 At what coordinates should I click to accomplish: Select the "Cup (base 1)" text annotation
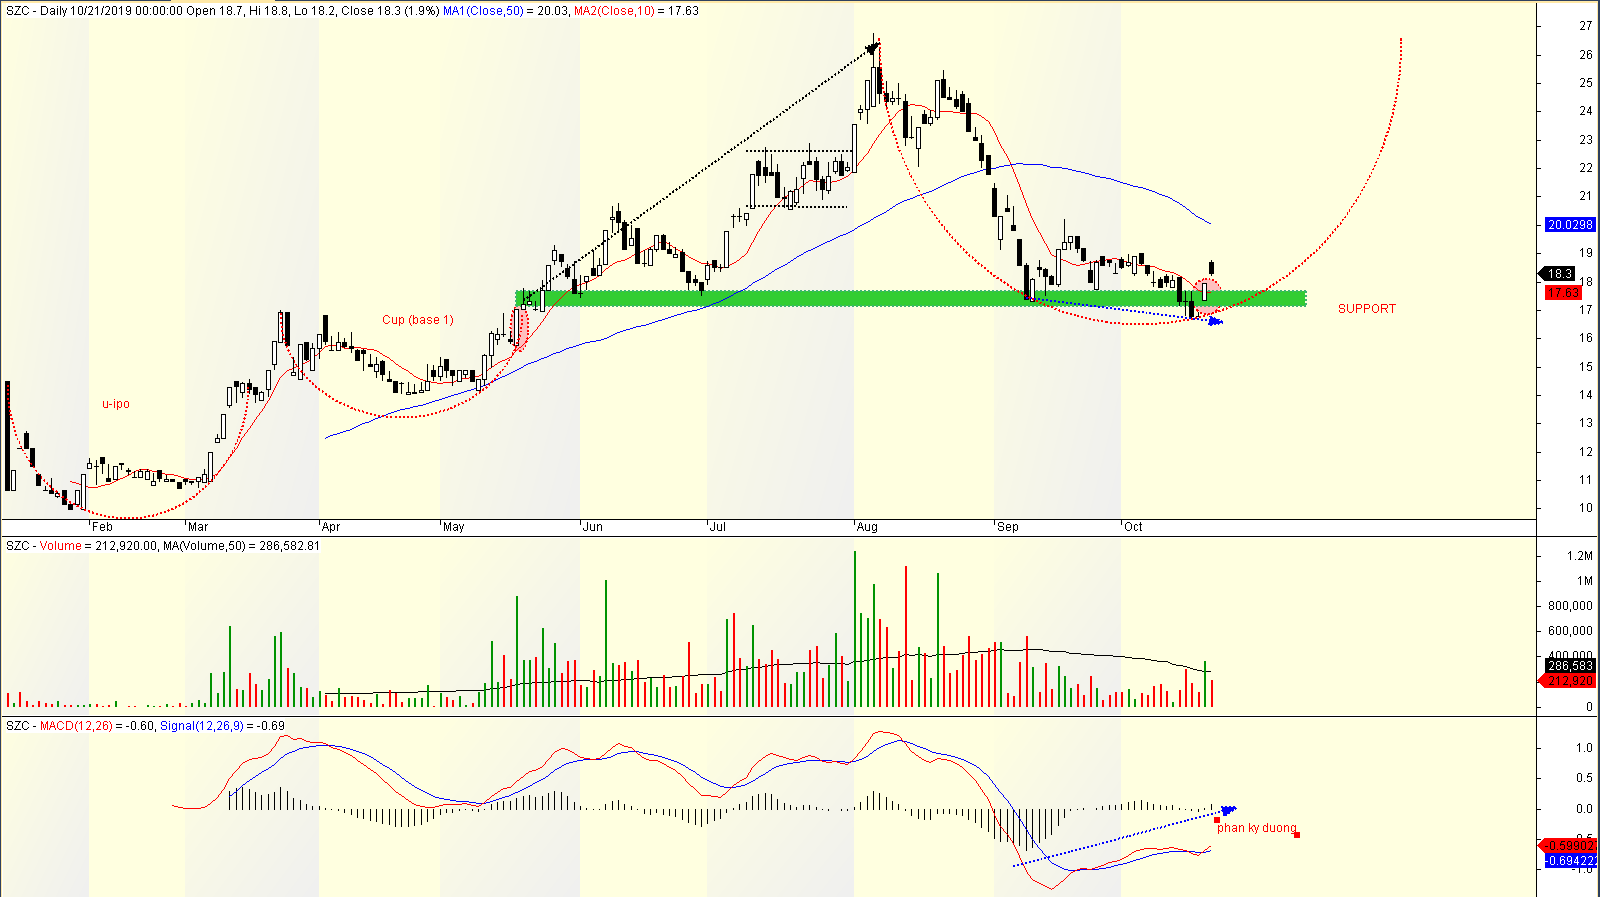pos(418,320)
